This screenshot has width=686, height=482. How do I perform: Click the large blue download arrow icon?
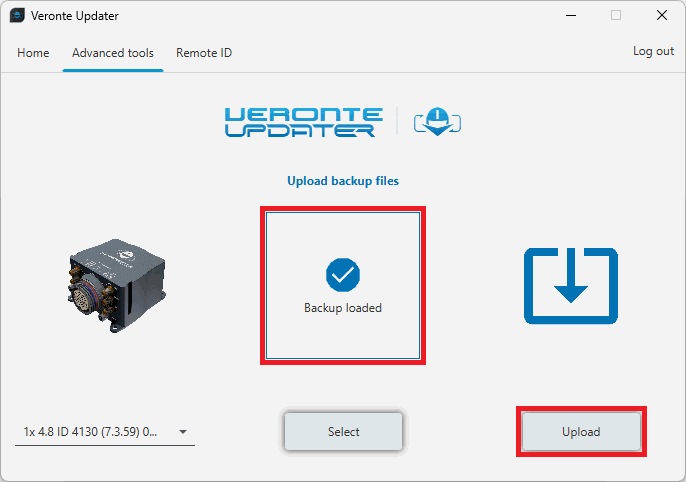[571, 286]
